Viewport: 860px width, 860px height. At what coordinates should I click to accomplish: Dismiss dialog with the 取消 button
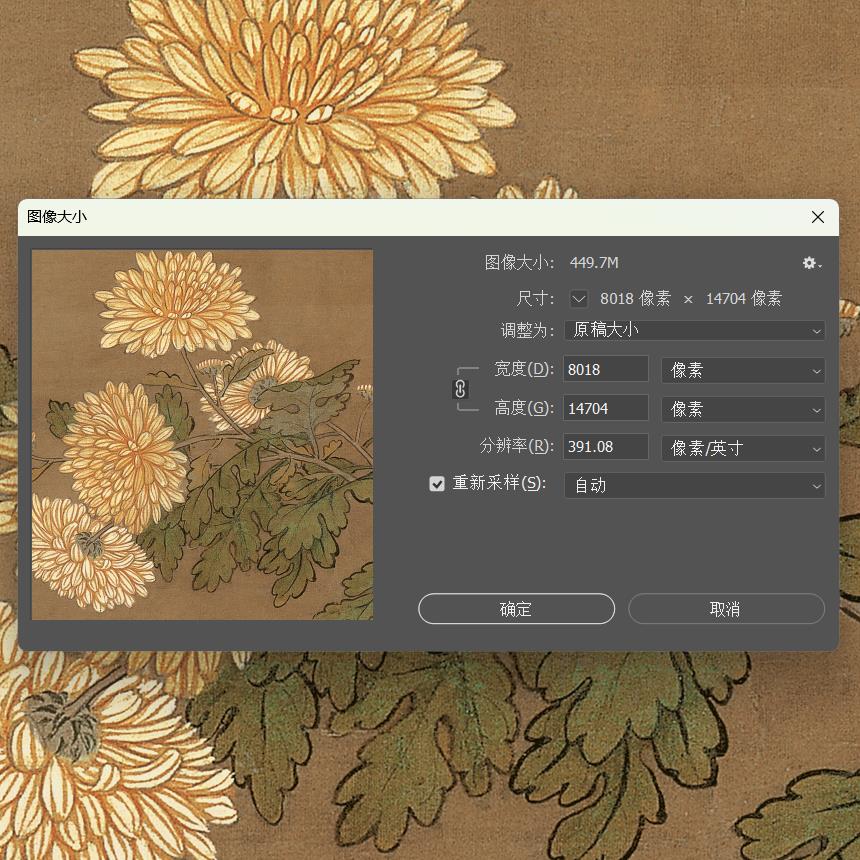pos(726,609)
